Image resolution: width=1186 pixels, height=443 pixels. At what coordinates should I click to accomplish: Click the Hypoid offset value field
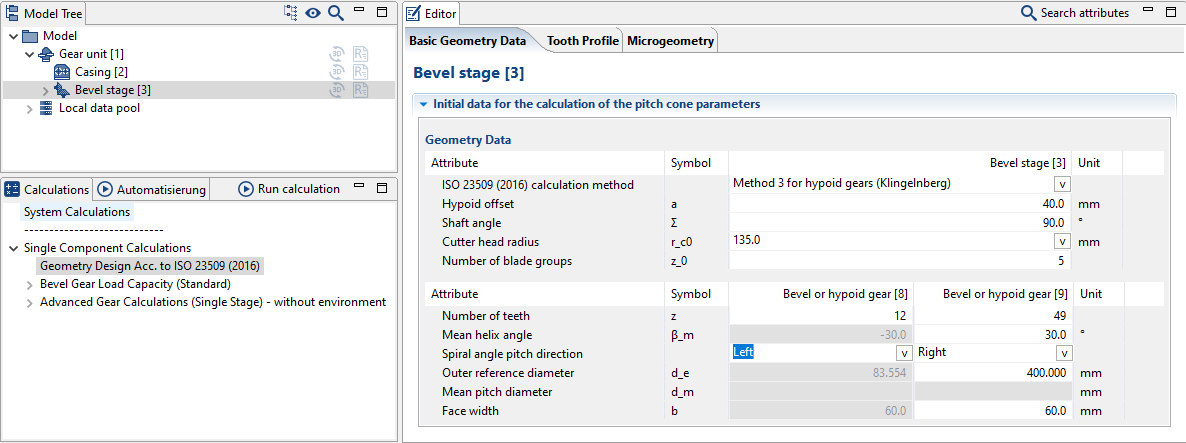(x=900, y=203)
